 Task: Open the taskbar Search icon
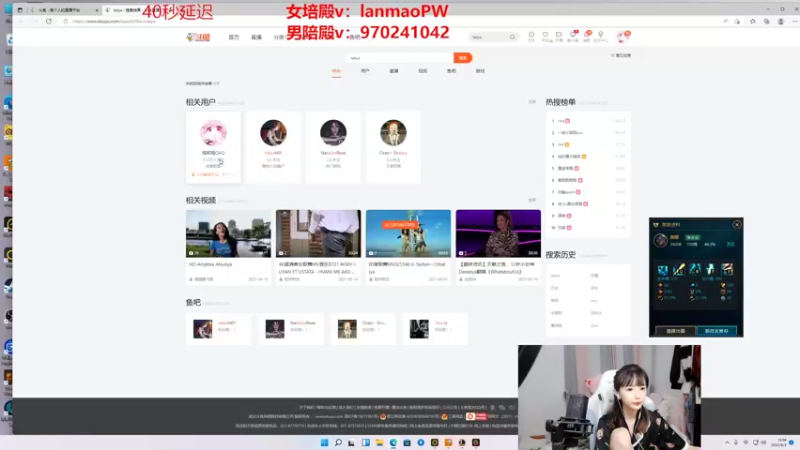click(338, 442)
